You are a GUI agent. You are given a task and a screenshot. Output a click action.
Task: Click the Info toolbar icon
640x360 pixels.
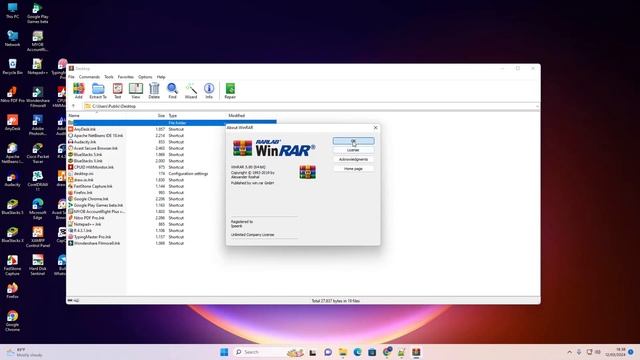pos(209,91)
